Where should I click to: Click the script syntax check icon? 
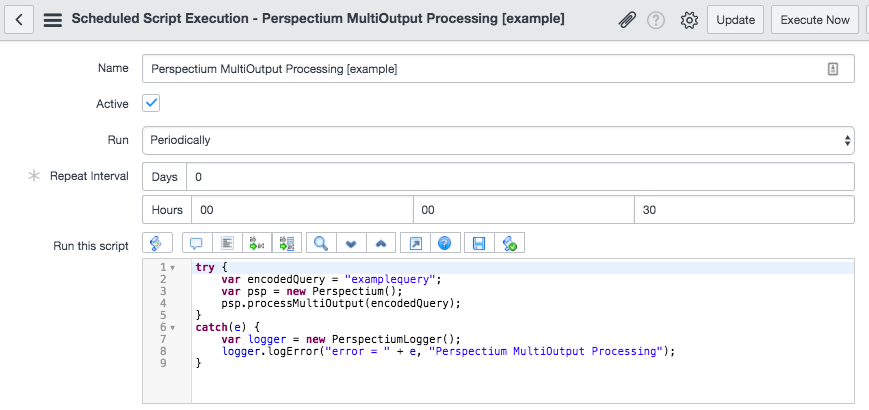509,243
